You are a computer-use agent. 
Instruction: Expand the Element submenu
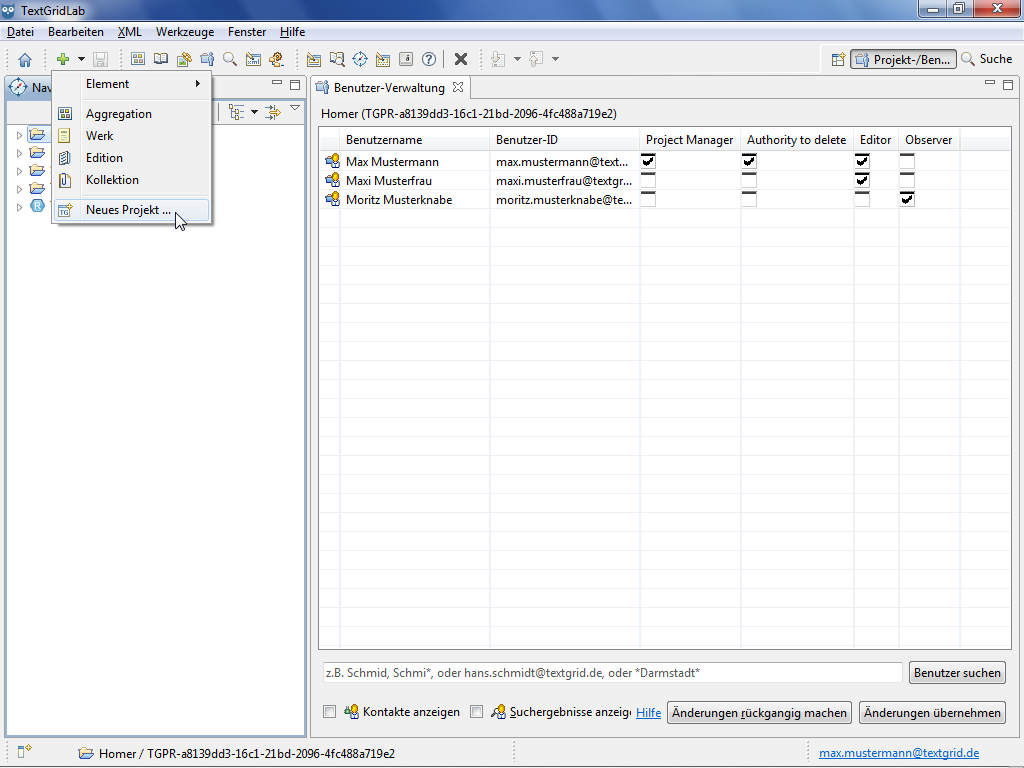[132, 84]
